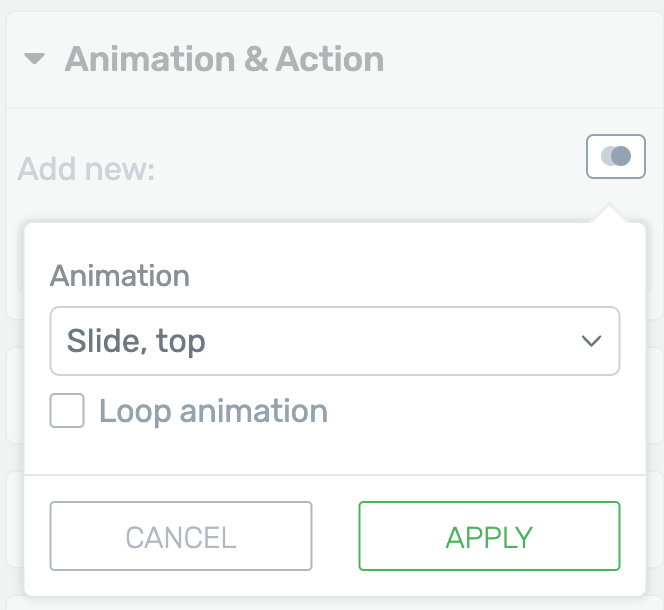This screenshot has width=664, height=610.
Task: Expand animation choices via the down chevron
Action: (591, 341)
